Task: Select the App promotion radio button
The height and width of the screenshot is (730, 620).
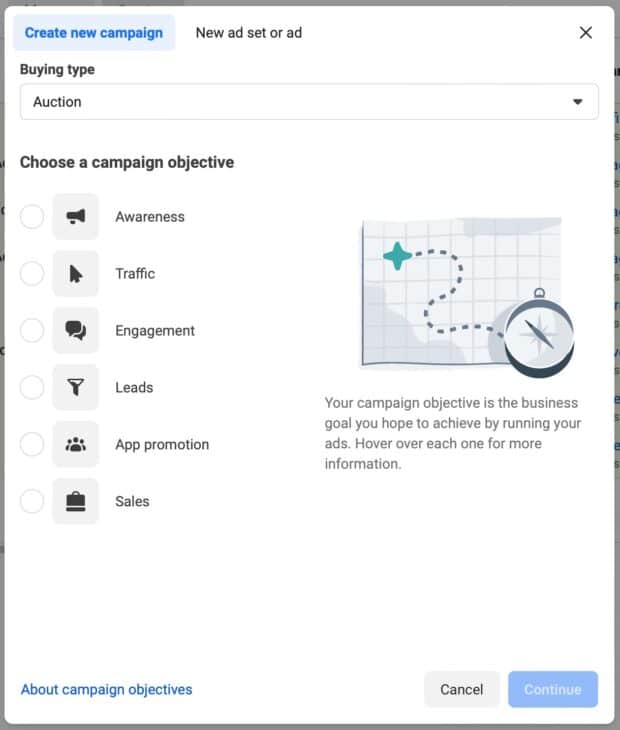Action: pos(32,445)
